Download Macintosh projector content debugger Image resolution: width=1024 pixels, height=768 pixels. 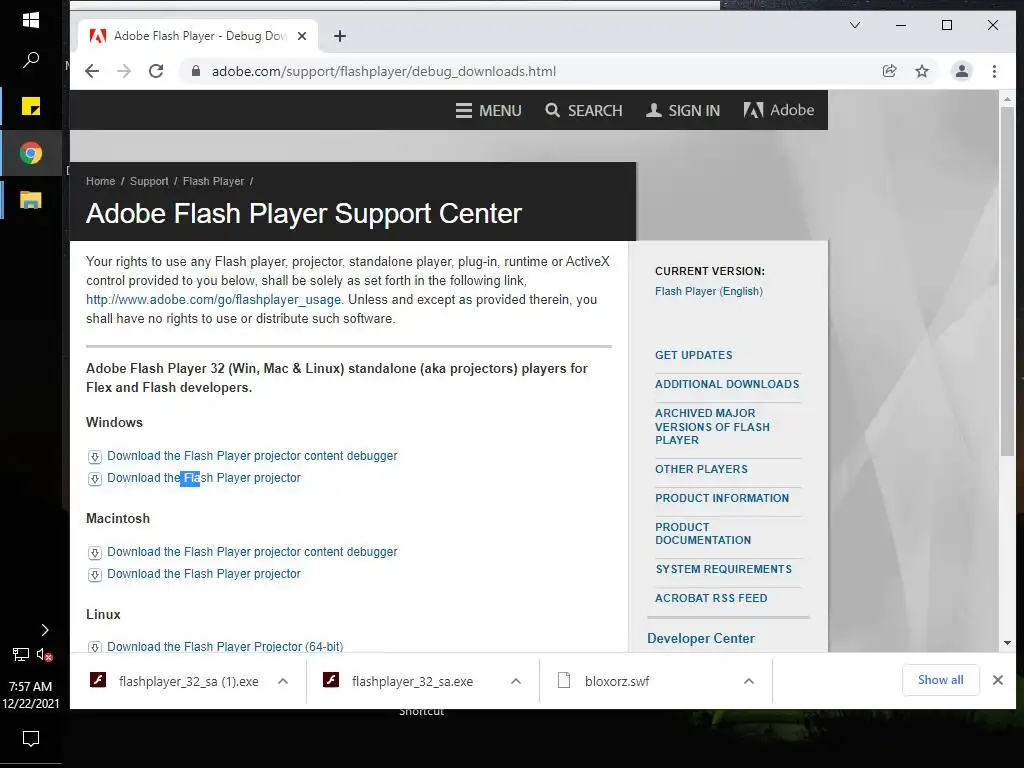(x=252, y=552)
